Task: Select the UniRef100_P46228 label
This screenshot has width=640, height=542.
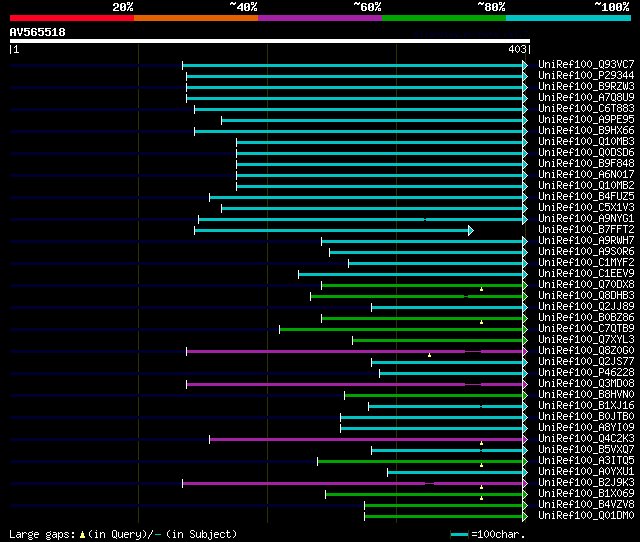Action: pos(586,373)
